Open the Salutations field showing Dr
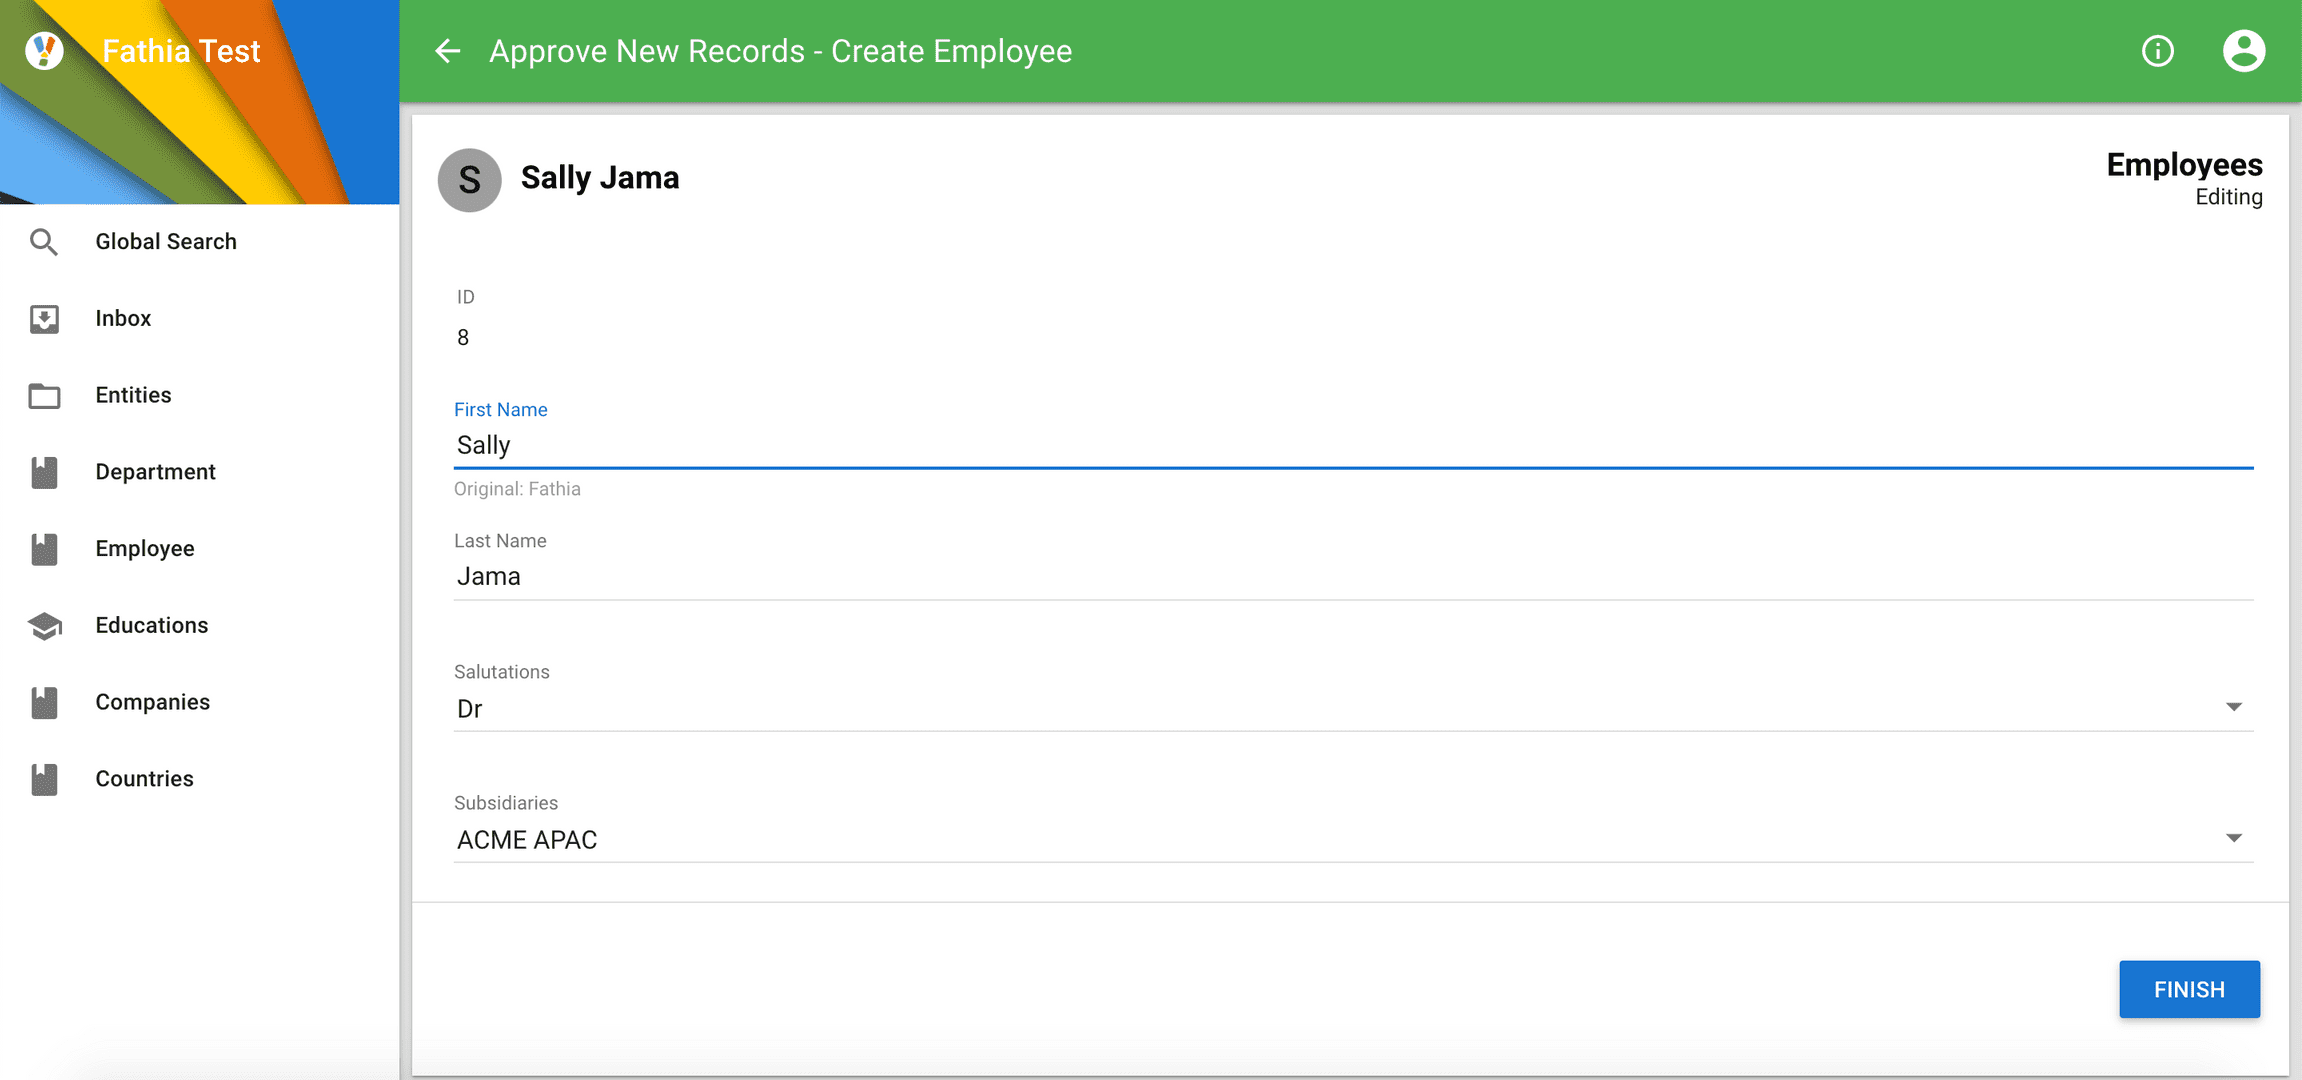This screenshot has width=2302, height=1080. [1353, 709]
